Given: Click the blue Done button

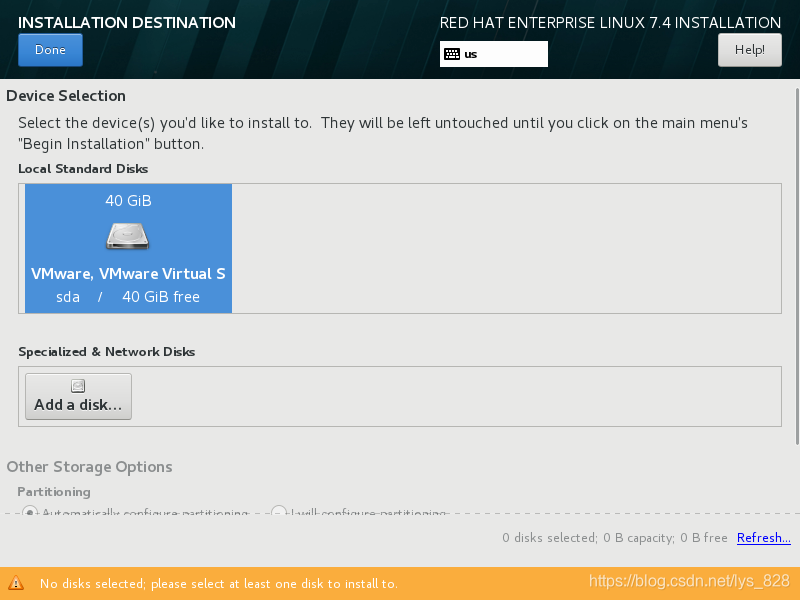Looking at the screenshot, I should (x=50, y=50).
